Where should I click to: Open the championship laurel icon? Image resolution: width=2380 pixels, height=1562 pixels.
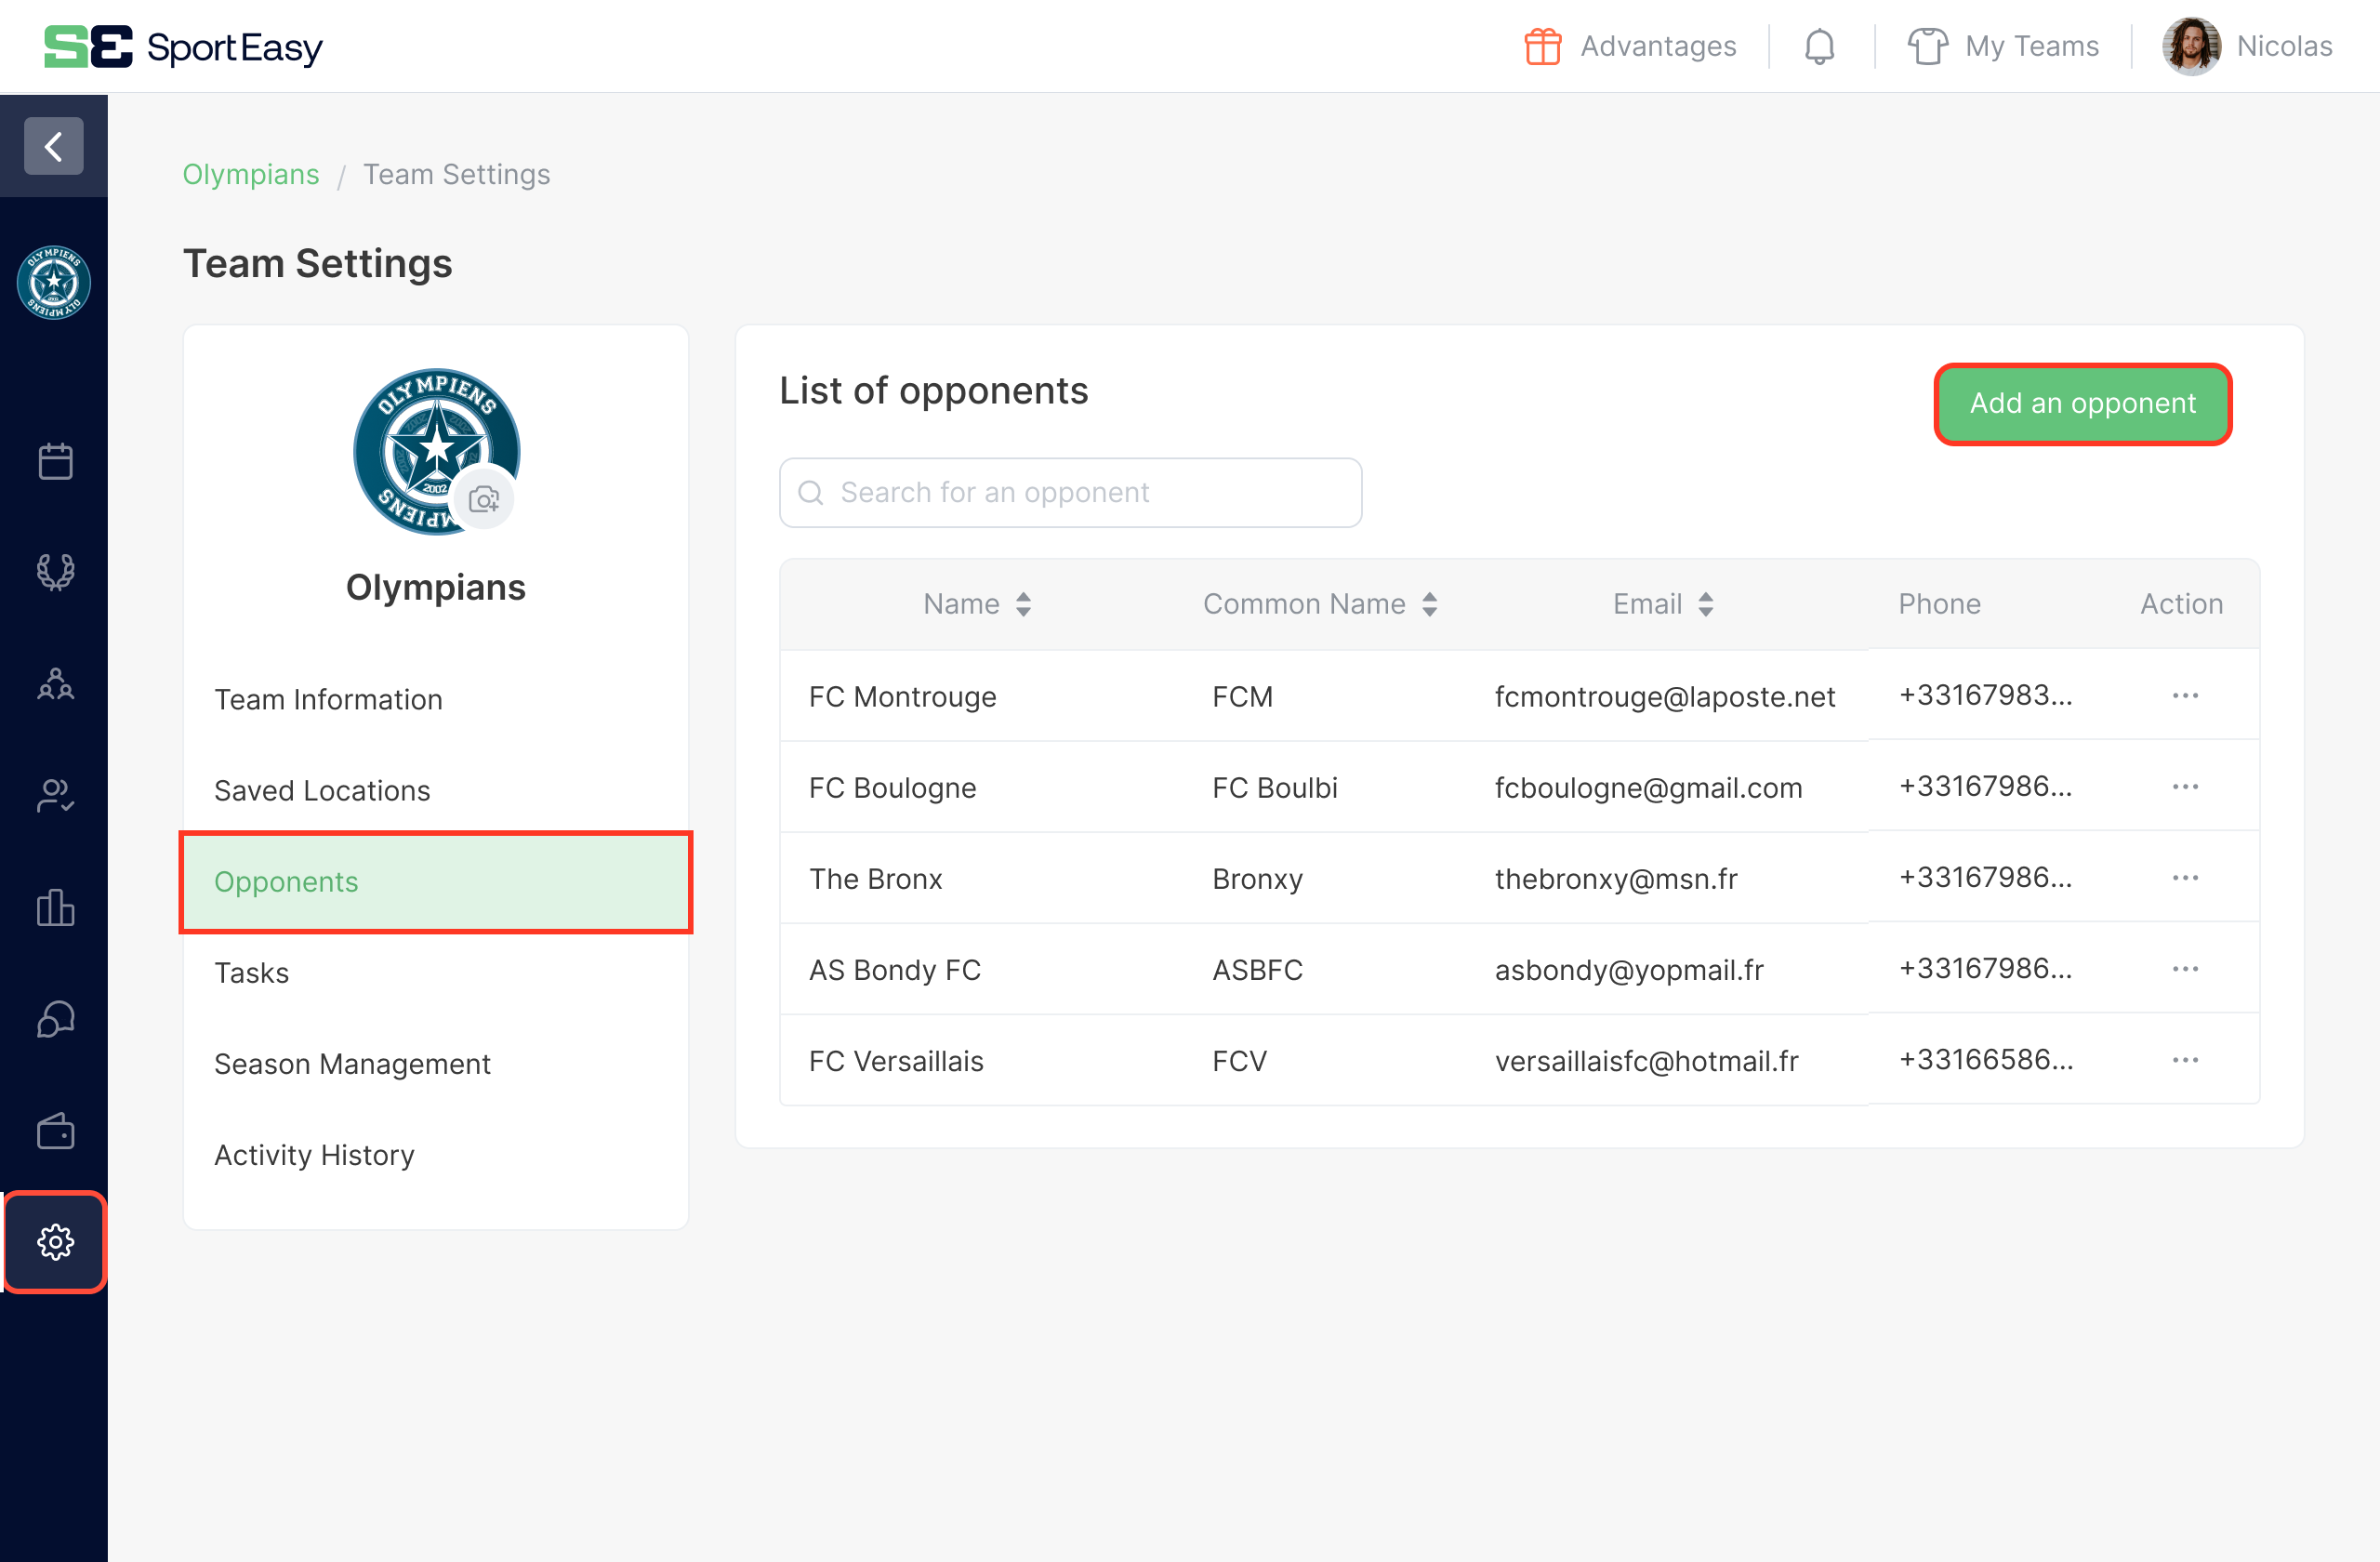coord(55,572)
